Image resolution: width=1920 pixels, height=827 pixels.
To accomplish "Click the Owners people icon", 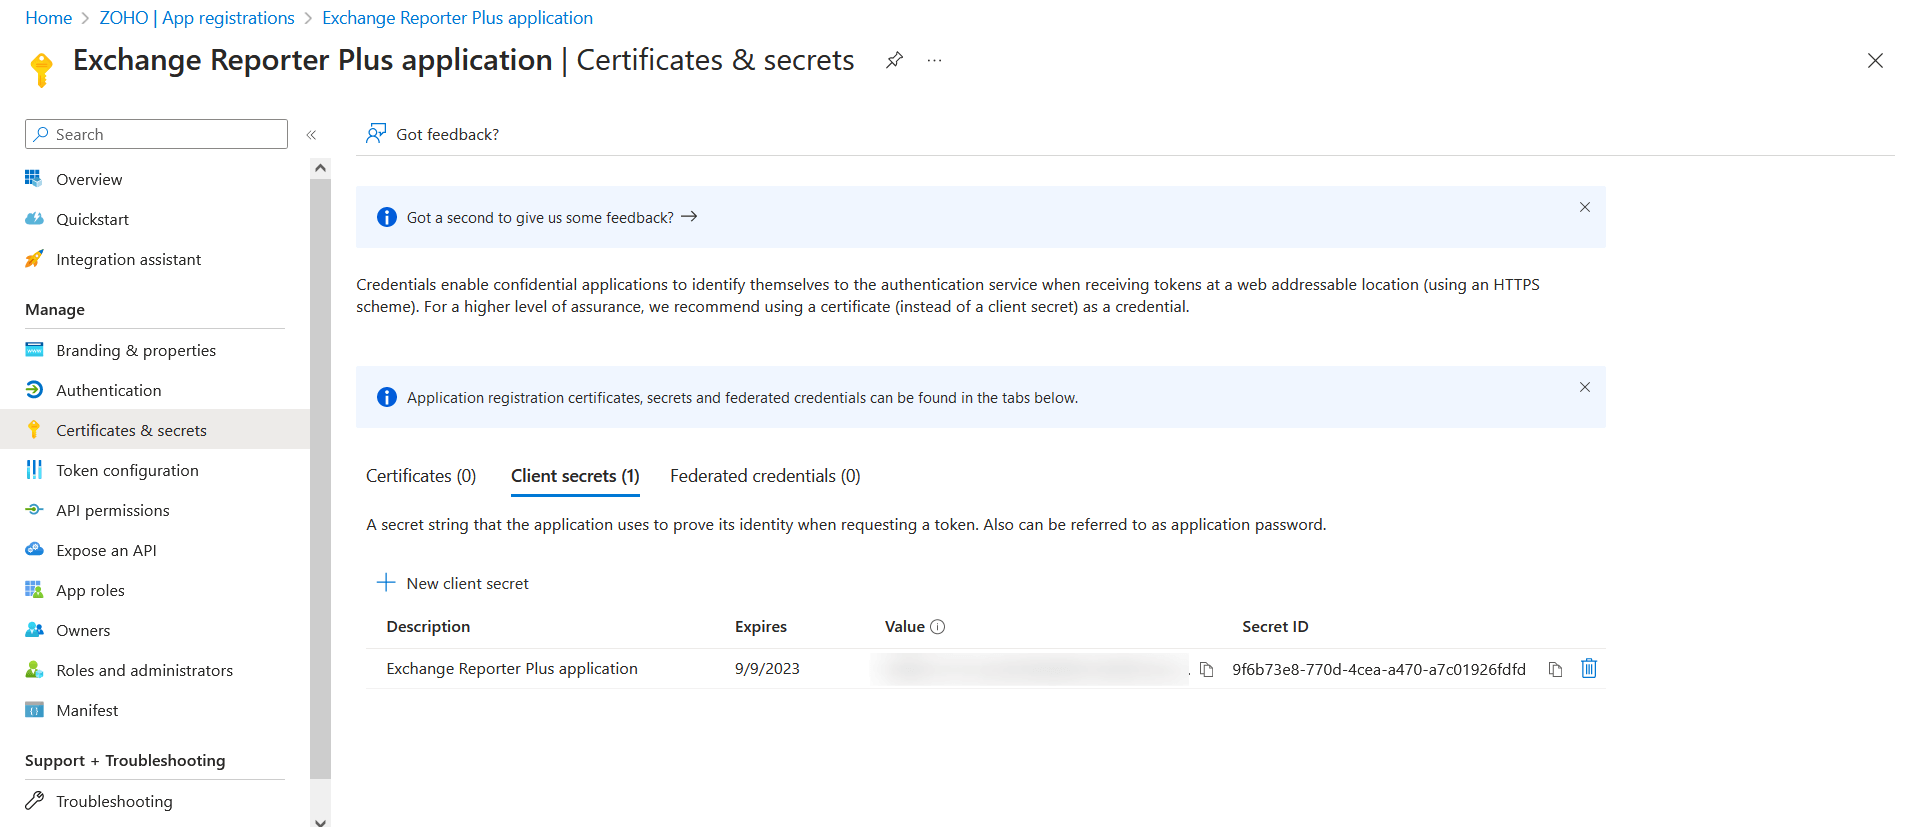I will pos(34,629).
